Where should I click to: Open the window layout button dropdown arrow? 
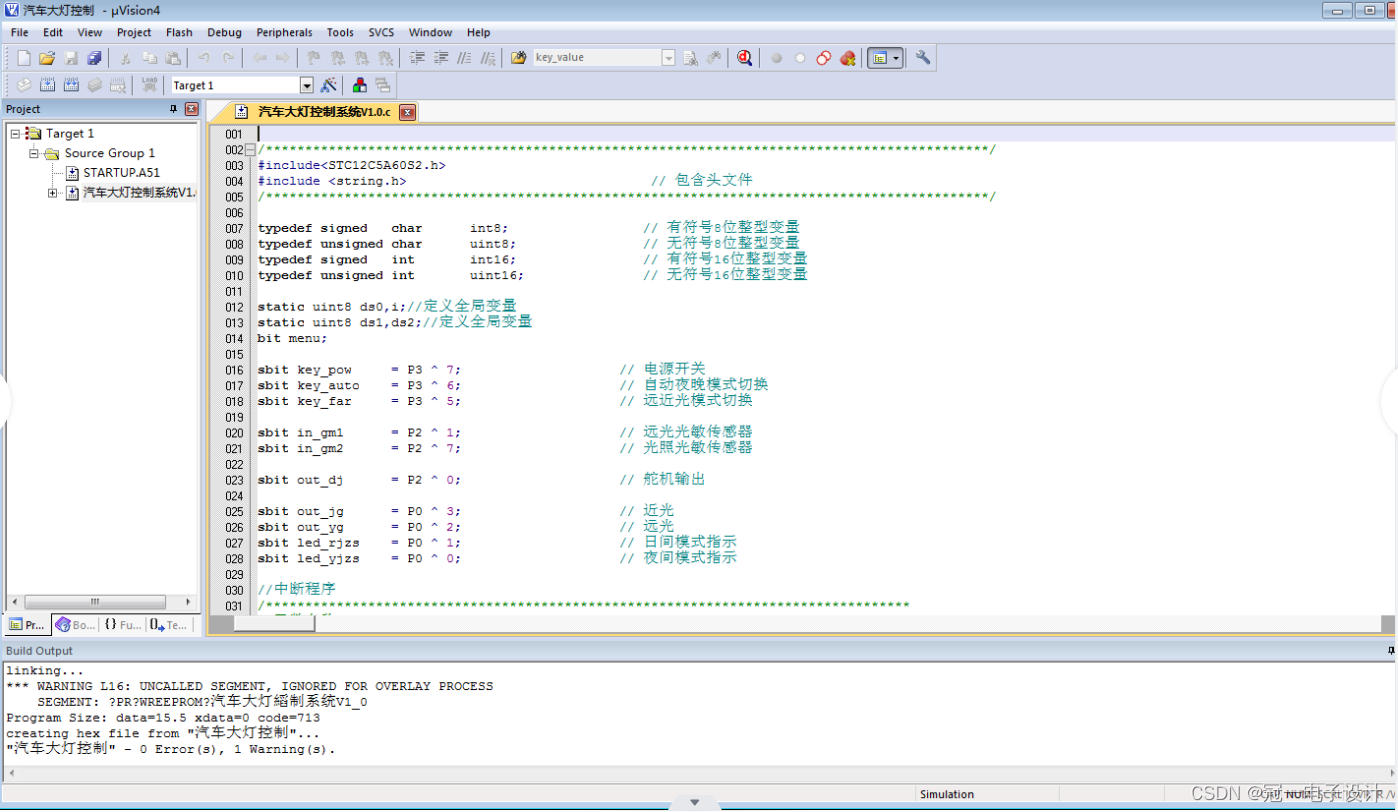pyautogui.click(x=896, y=58)
